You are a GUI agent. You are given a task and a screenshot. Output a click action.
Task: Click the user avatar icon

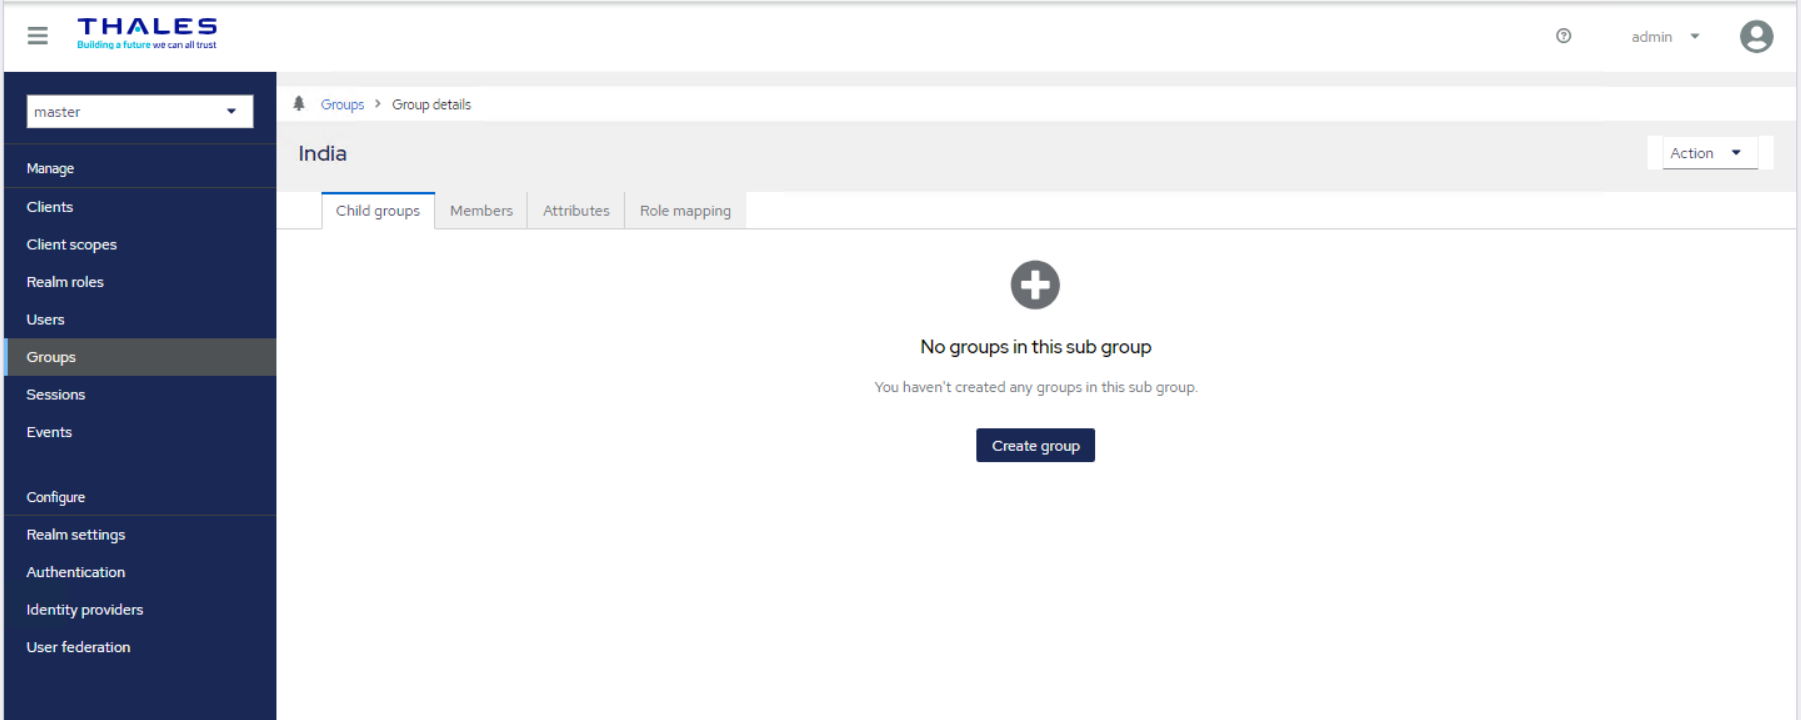click(1756, 37)
